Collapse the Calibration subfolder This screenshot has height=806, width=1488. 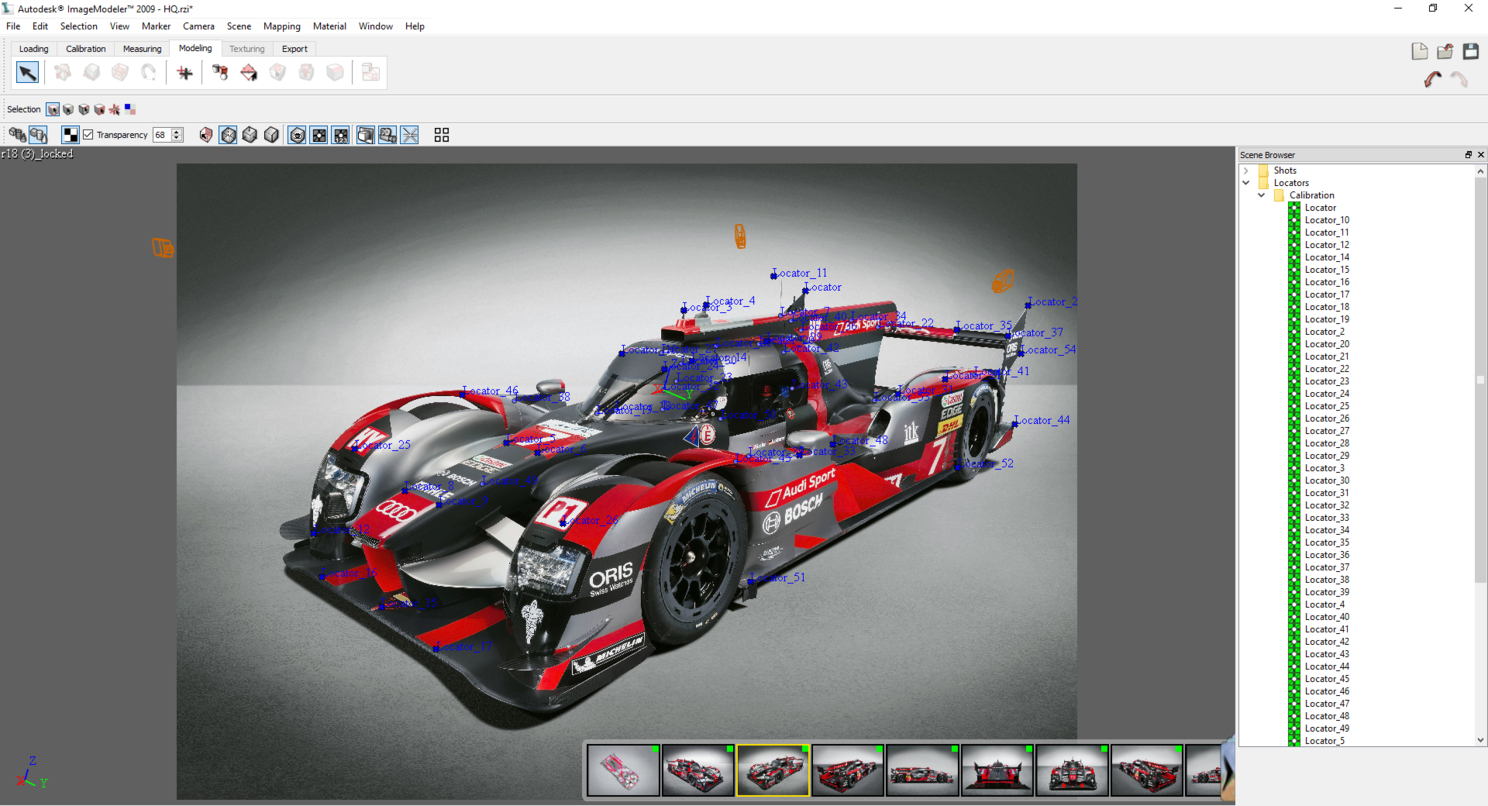pos(1261,195)
